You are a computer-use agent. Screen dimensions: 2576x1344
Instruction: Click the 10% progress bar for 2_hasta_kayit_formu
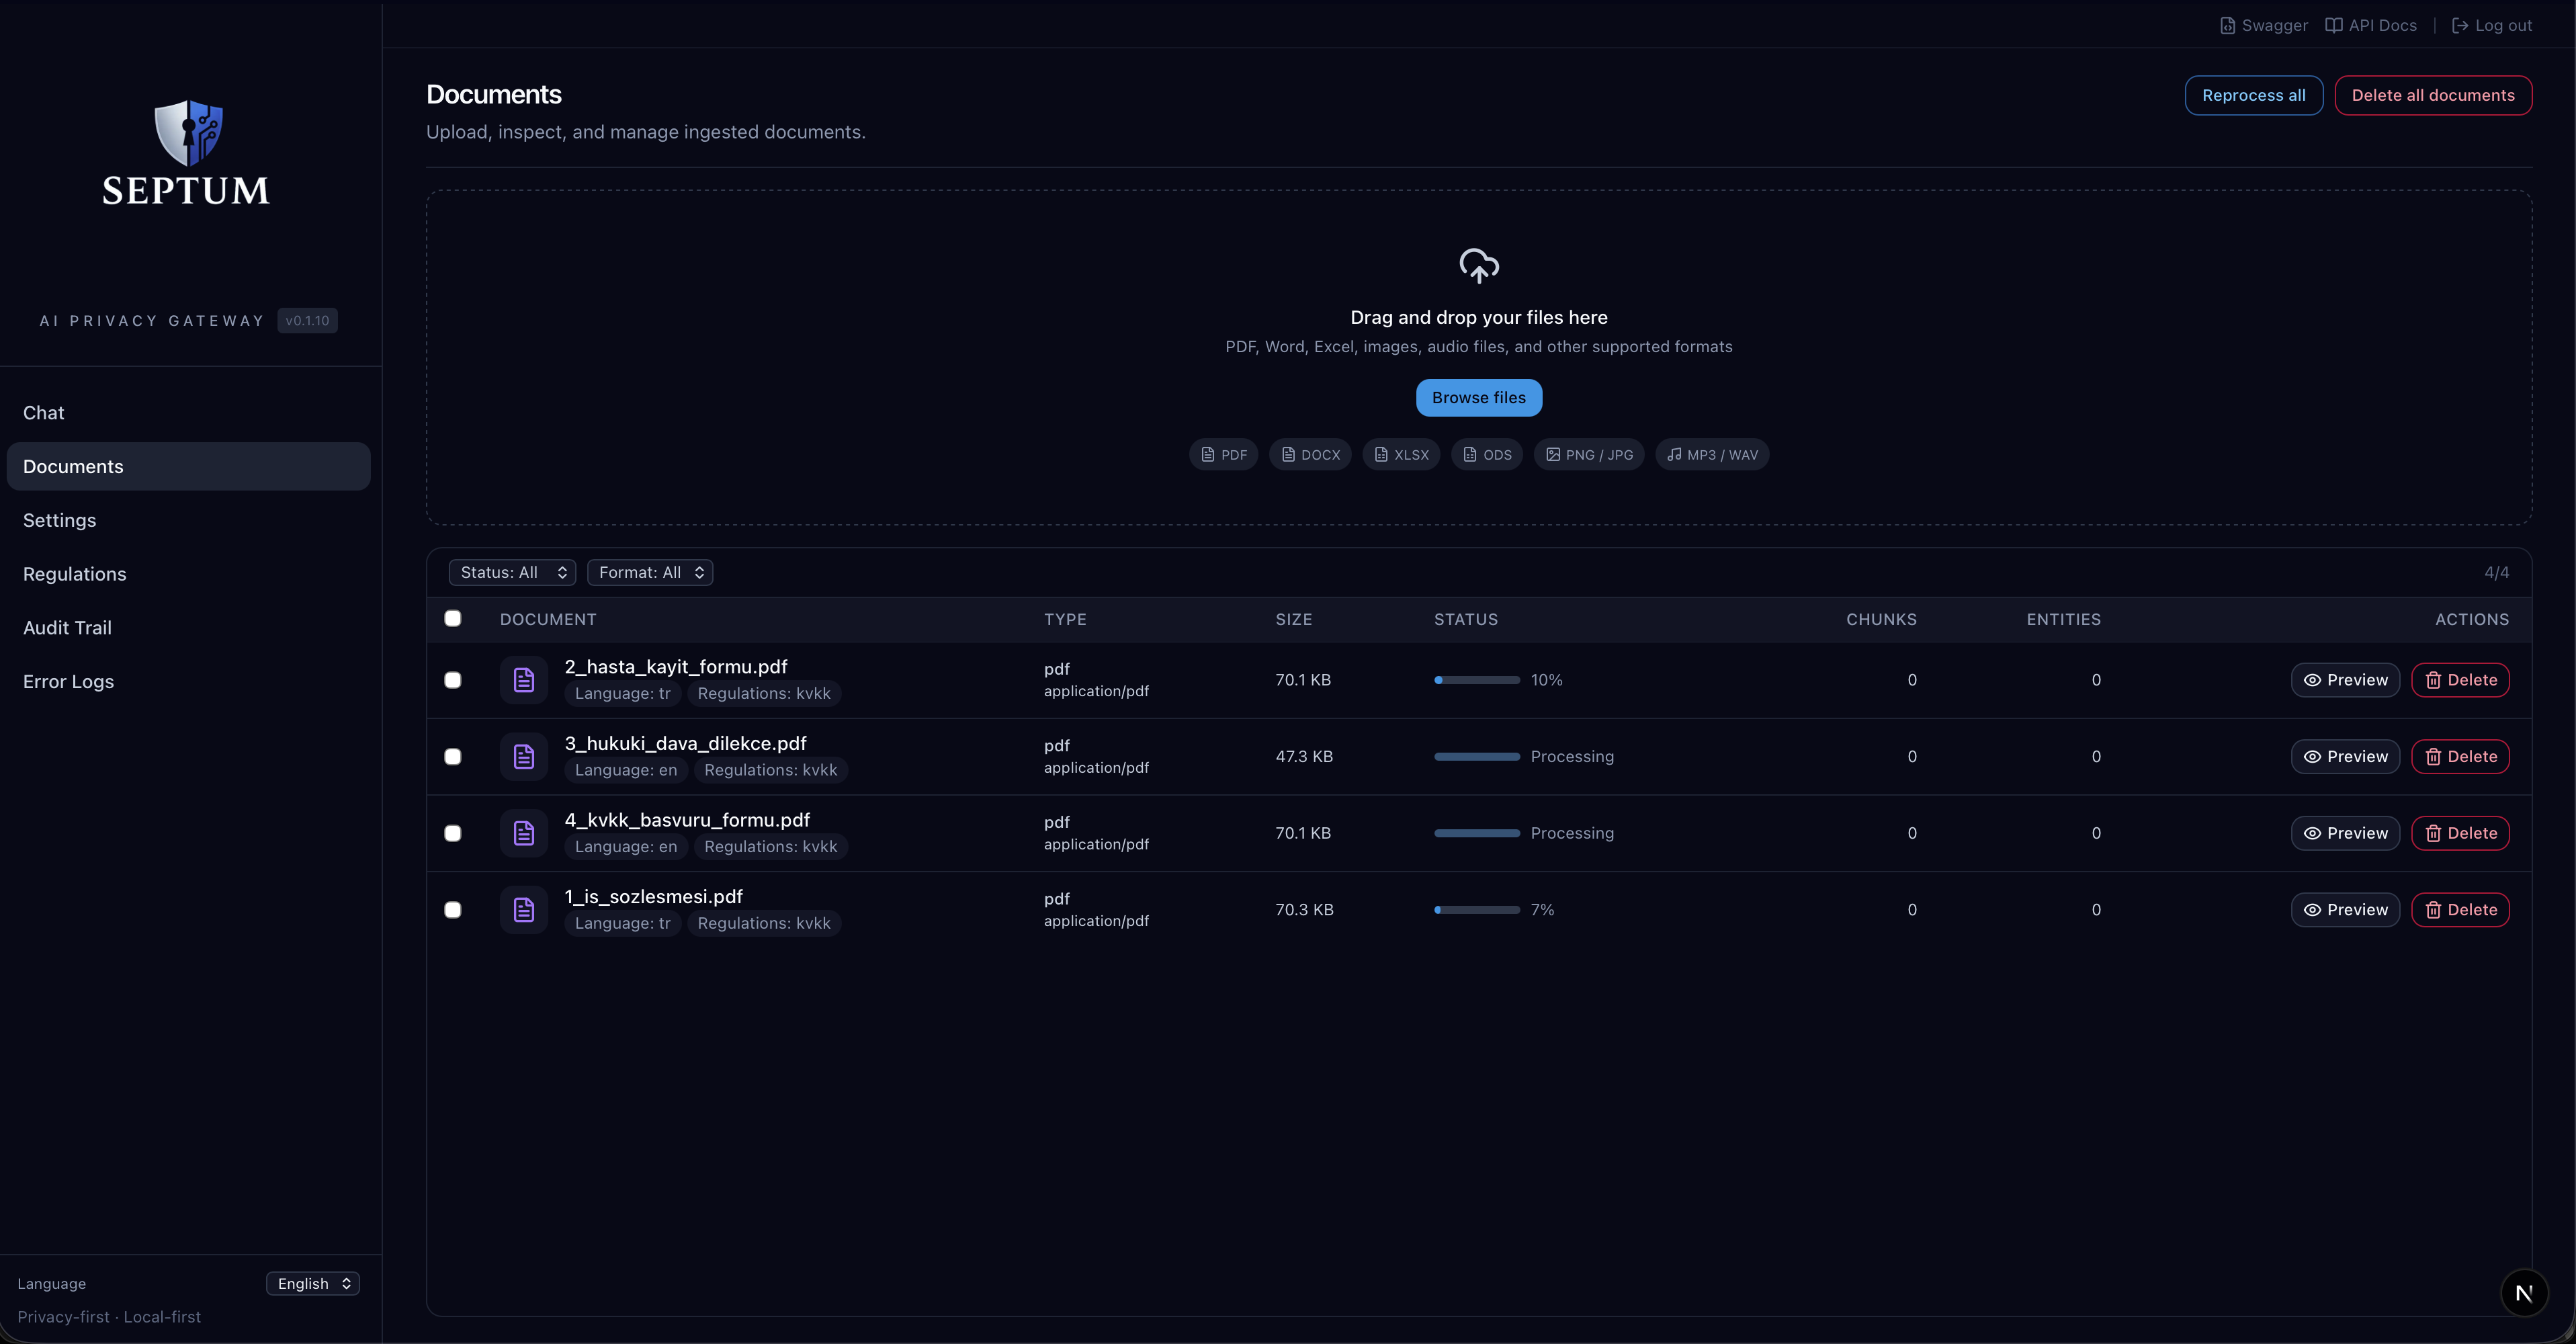coord(1476,680)
